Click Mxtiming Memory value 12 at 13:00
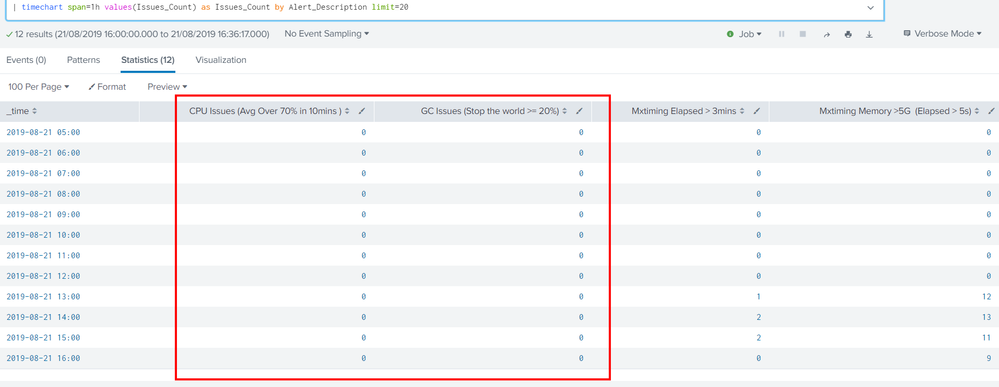The width and height of the screenshot is (999, 387). [987, 296]
